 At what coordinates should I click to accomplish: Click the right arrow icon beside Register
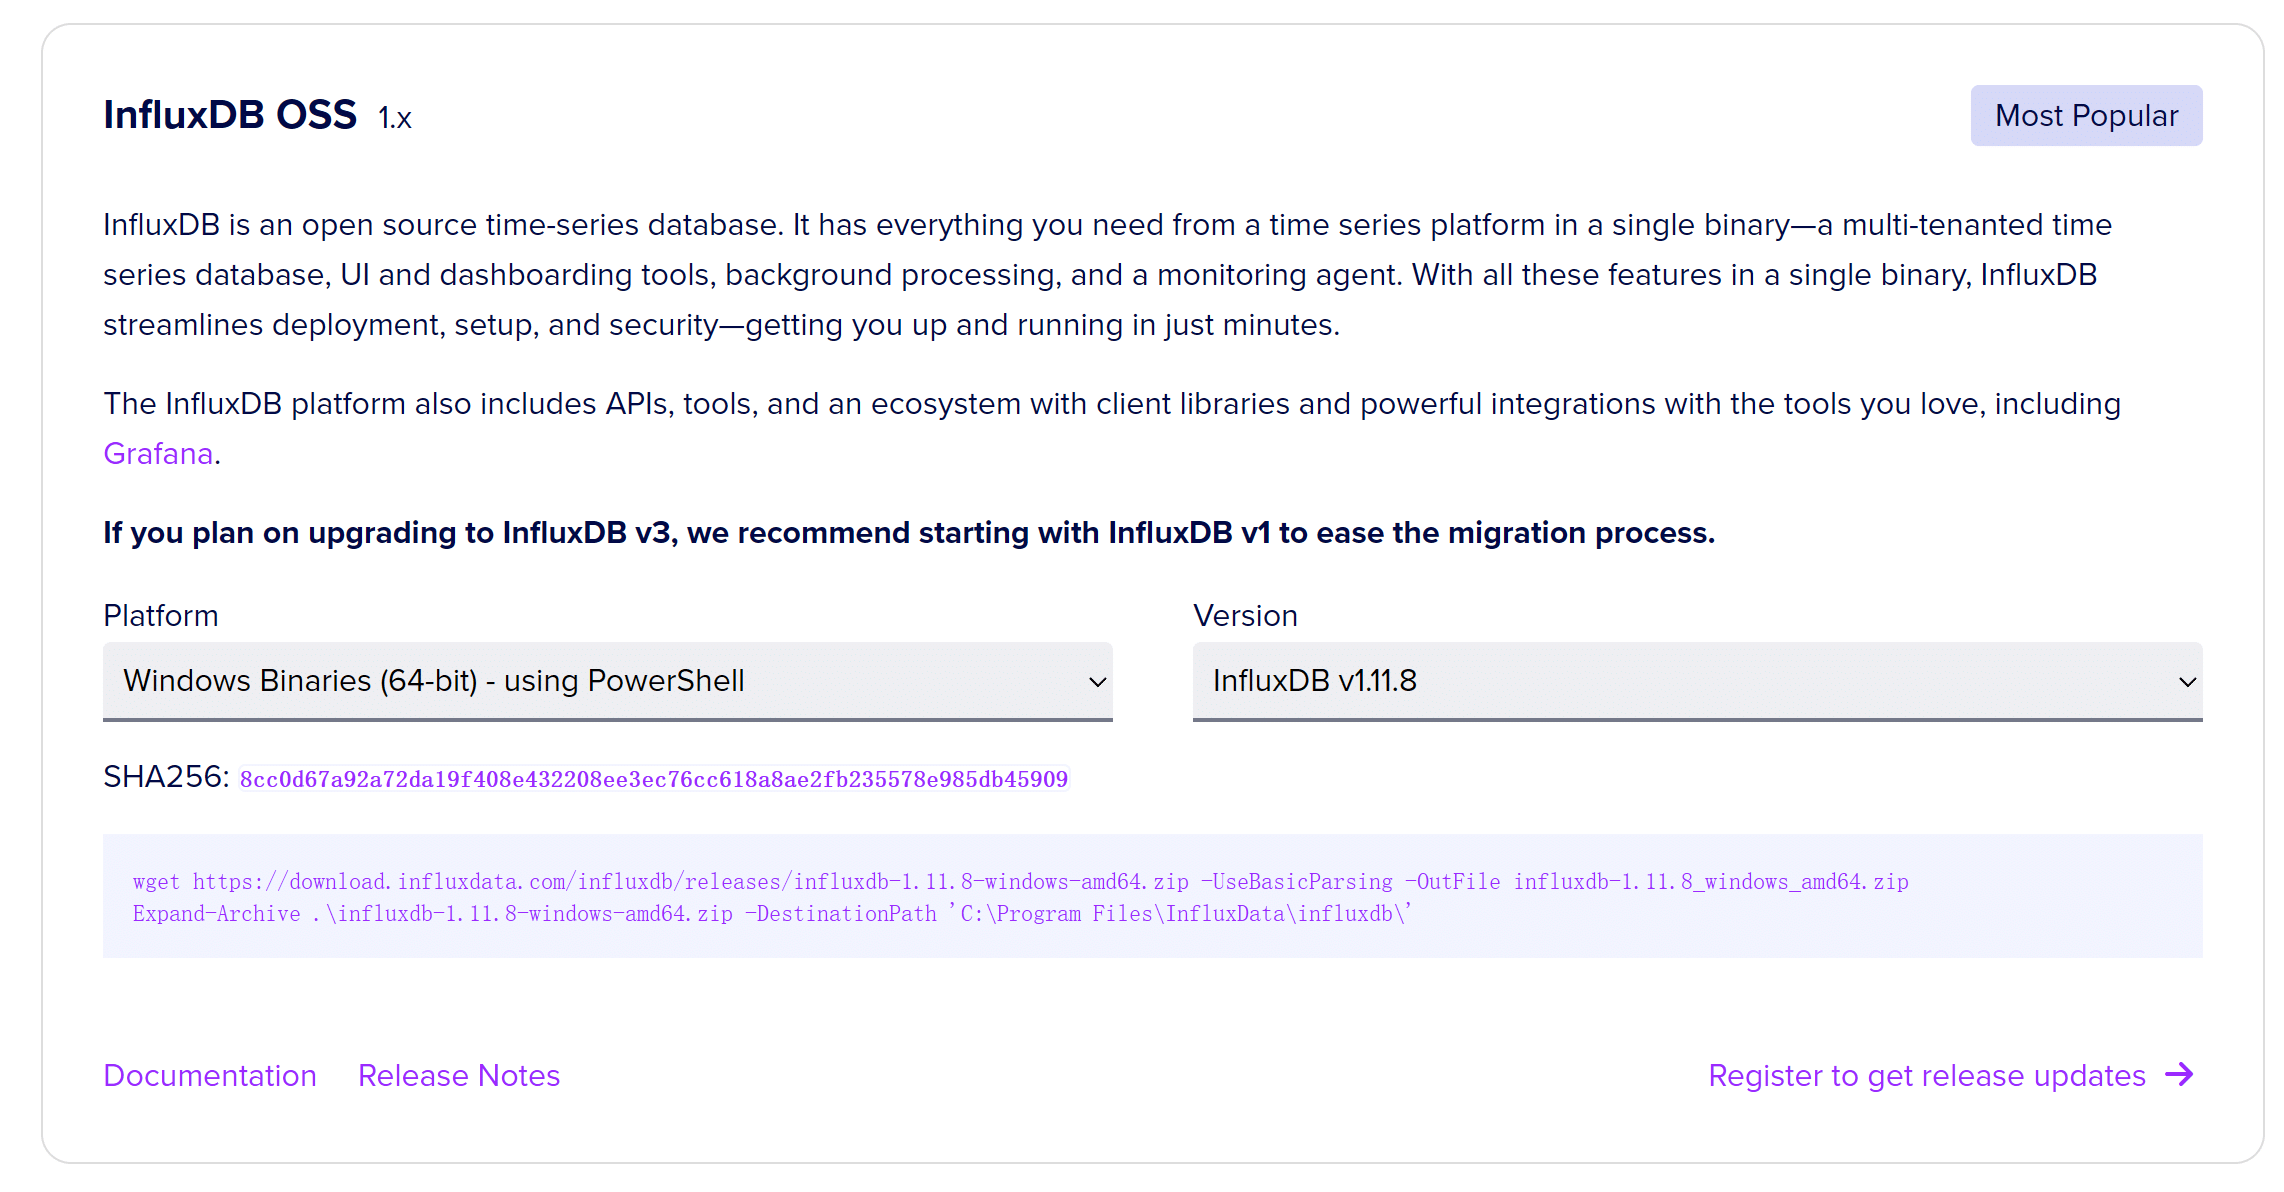pyautogui.click(x=2179, y=1075)
